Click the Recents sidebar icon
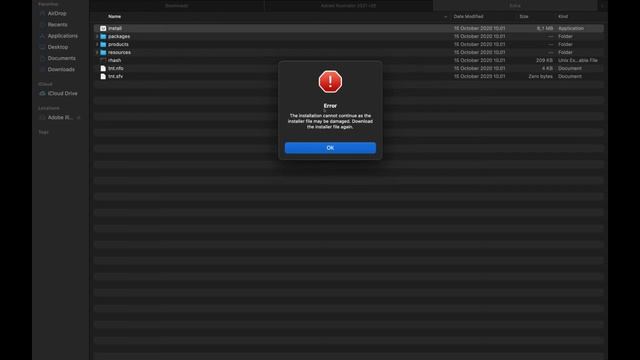The height and width of the screenshot is (360, 640). point(42,24)
